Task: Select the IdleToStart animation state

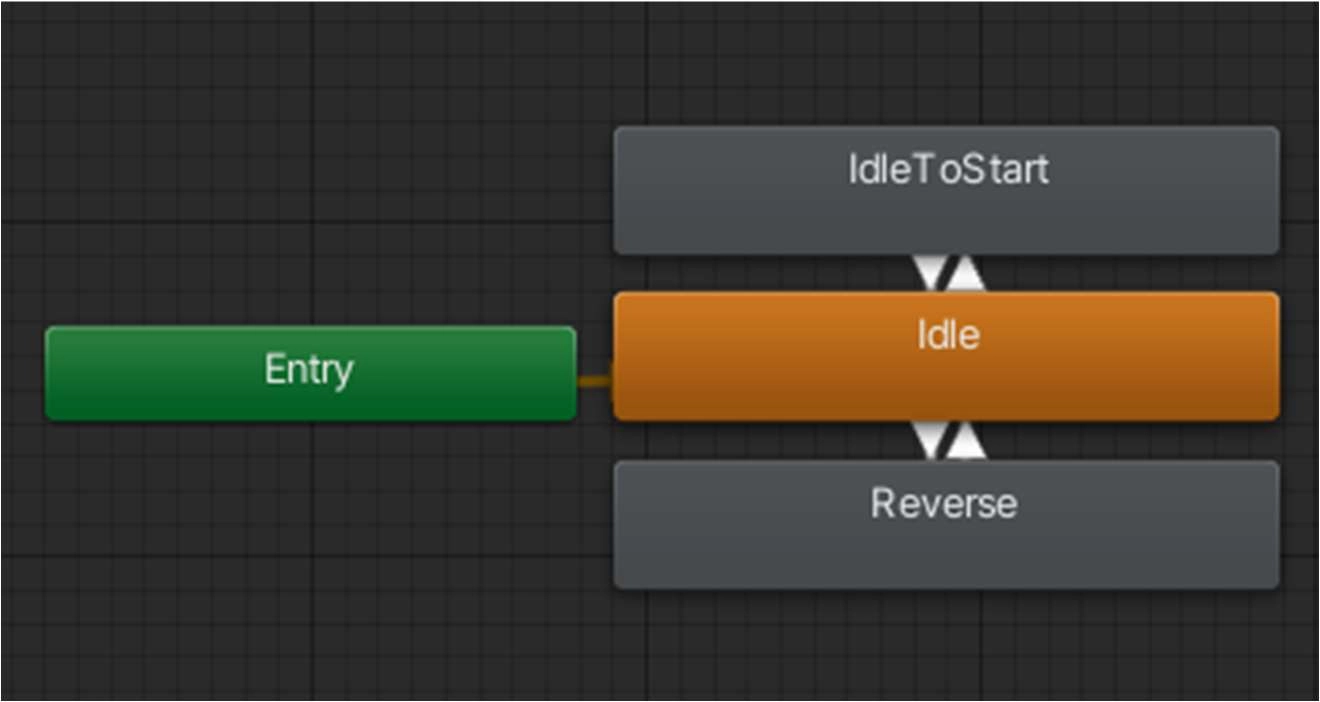Action: click(x=946, y=190)
